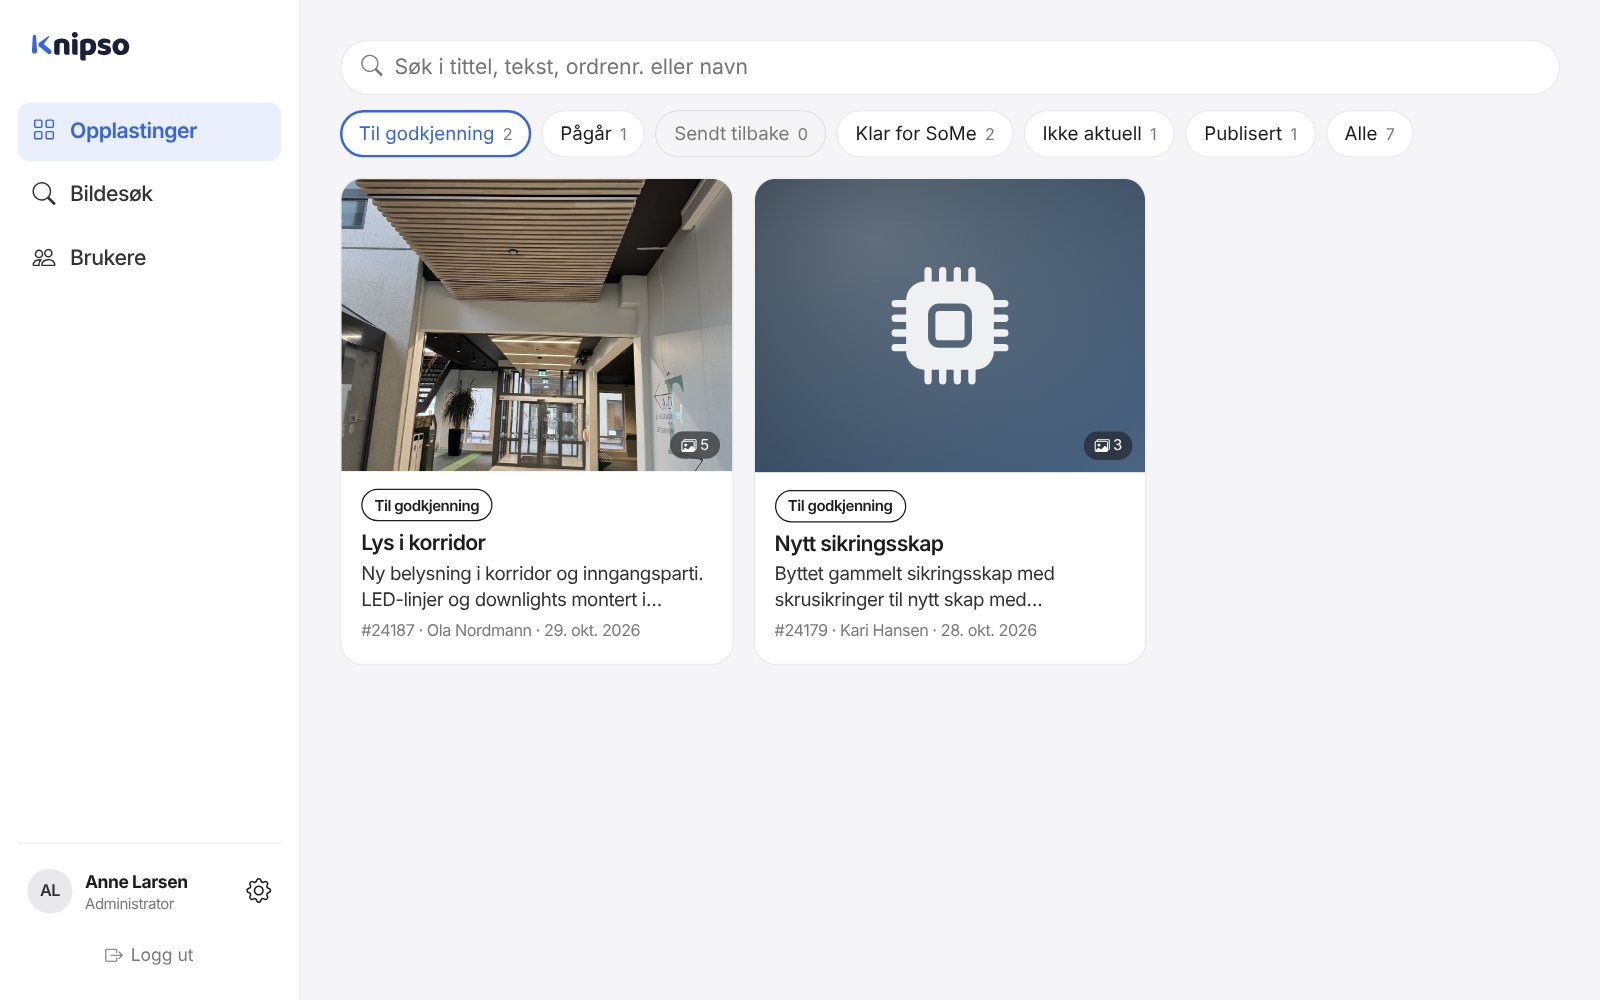
Task: Click the Til godkjenning badge on Nytt sikringsskap
Action: pos(840,506)
